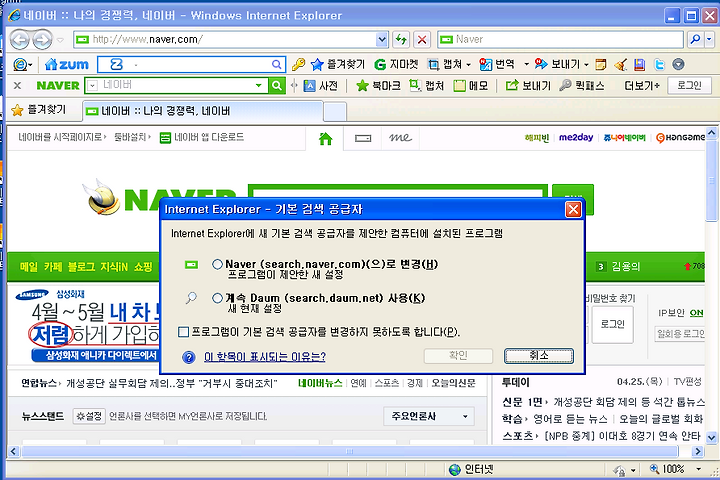This screenshot has height=480, width=720.
Task: Click the 확인 button in the dialog
Action: 458,356
